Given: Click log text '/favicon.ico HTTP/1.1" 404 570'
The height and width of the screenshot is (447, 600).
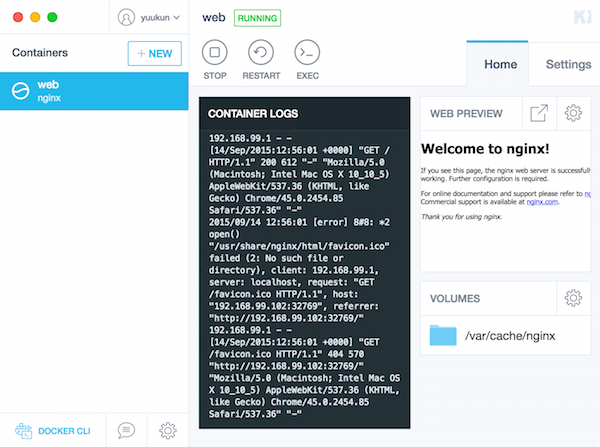Looking at the screenshot, I should pos(286,354).
